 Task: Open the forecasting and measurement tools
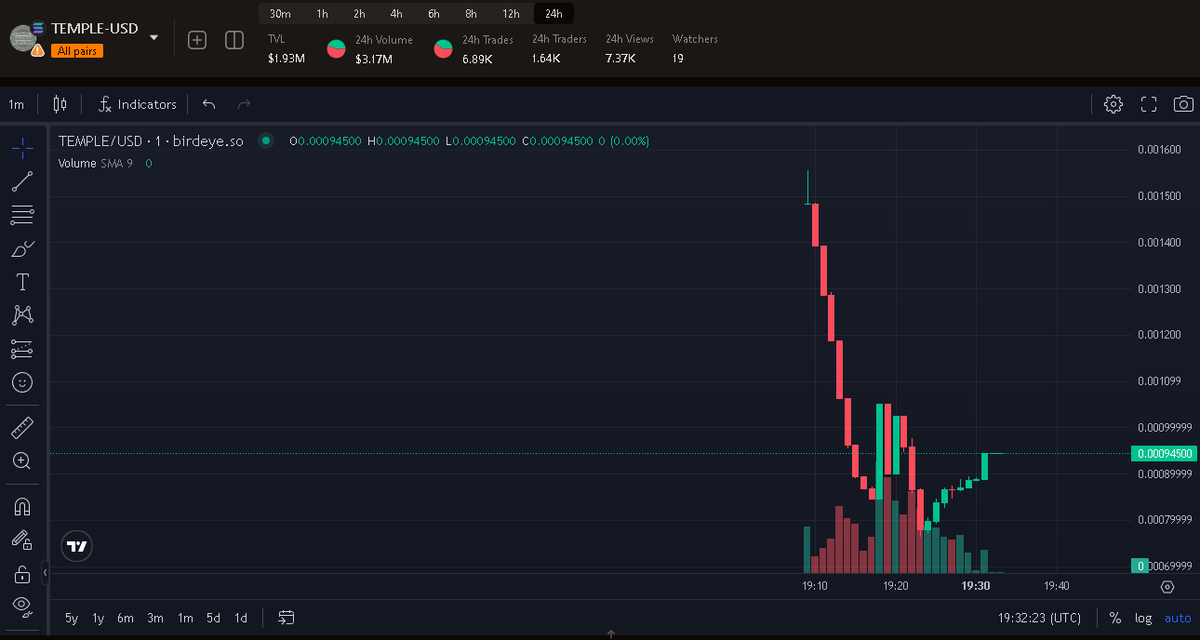coord(22,349)
